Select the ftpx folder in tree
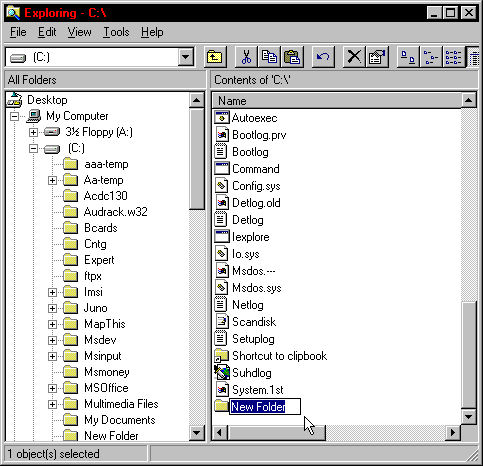This screenshot has width=483, height=466. (x=93, y=276)
